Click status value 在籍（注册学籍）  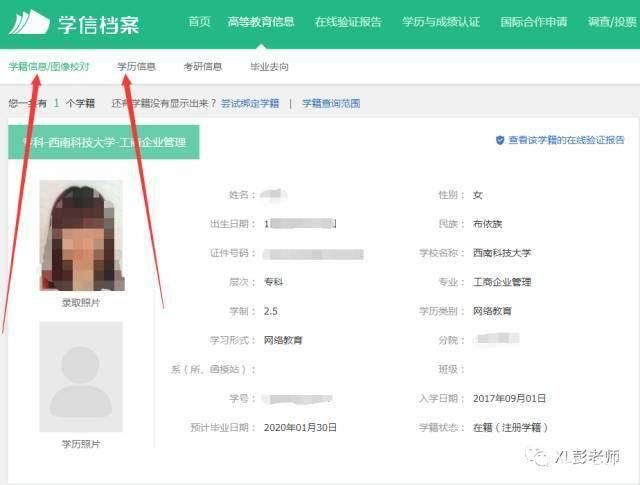click(510, 427)
